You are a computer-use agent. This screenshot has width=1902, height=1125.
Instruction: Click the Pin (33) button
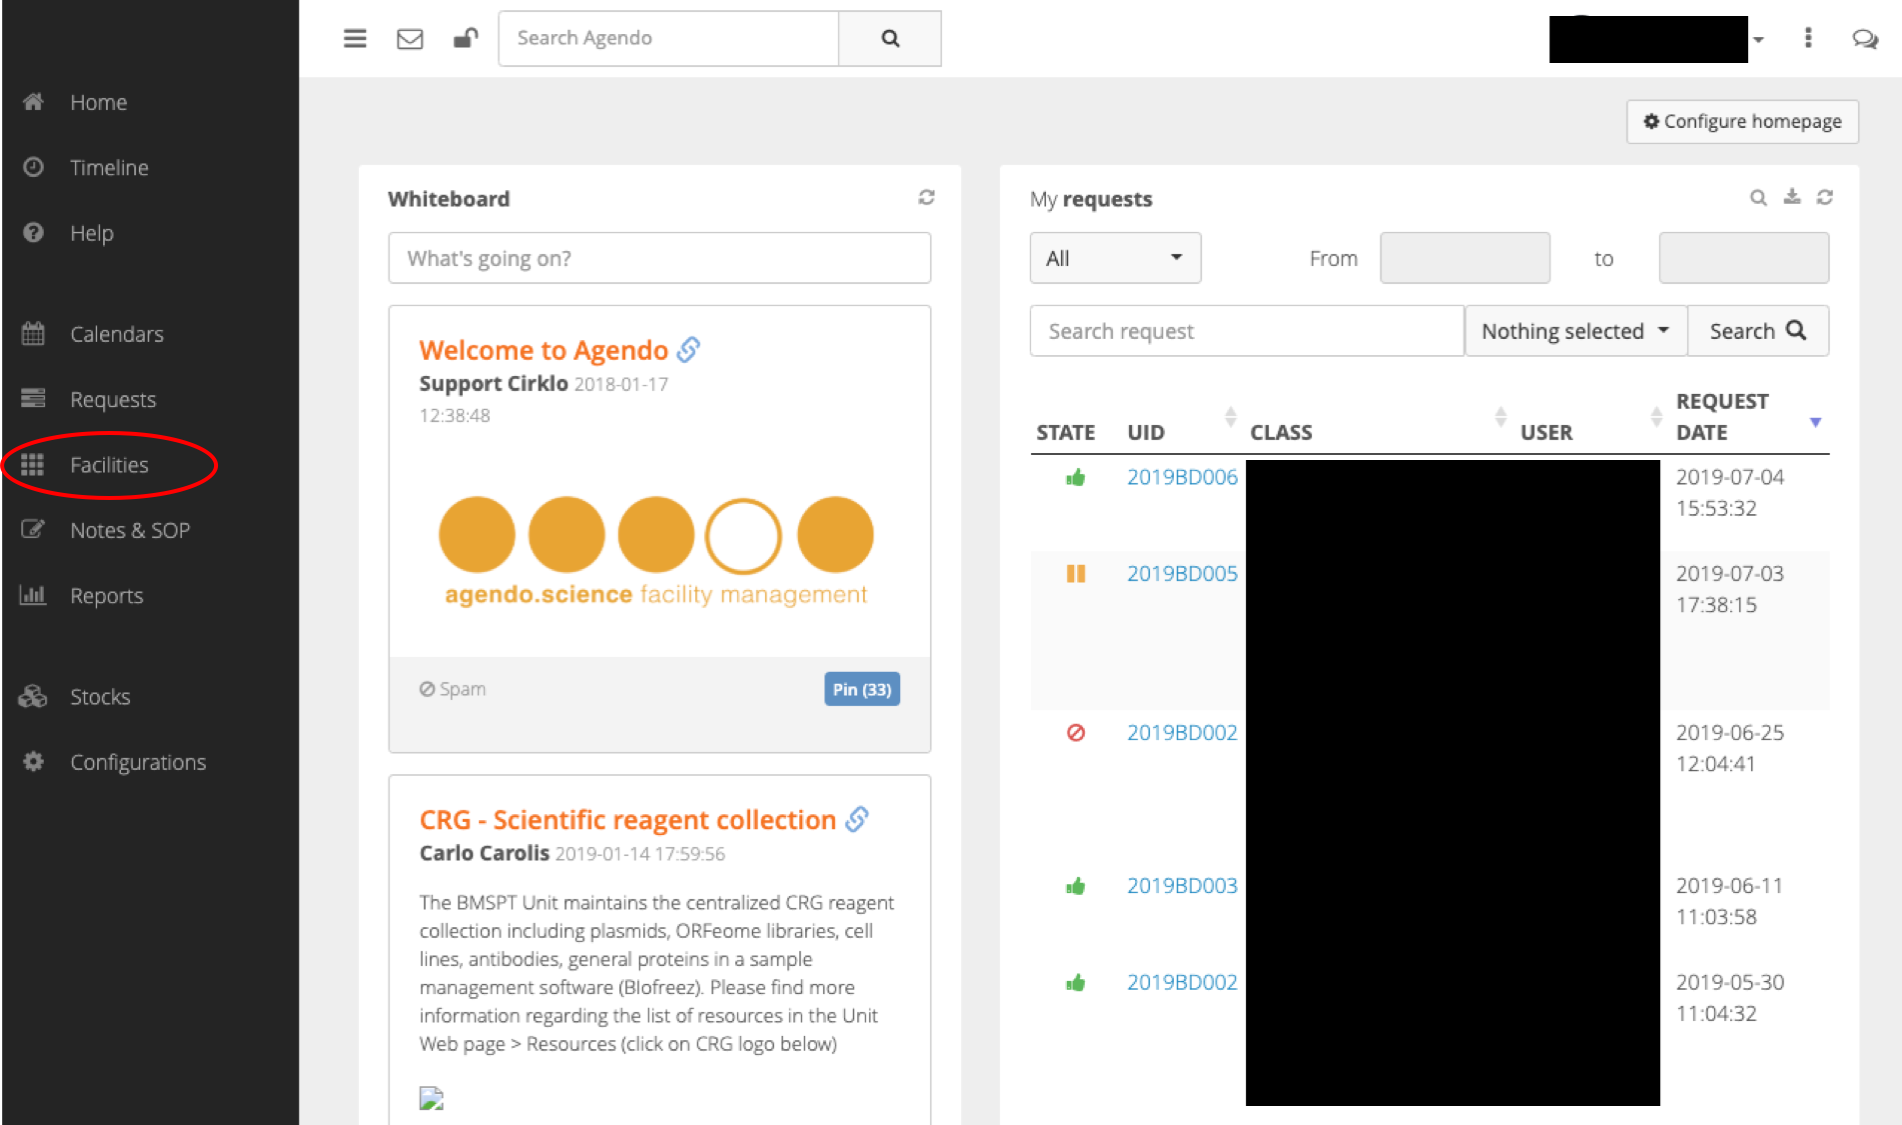pyautogui.click(x=862, y=689)
